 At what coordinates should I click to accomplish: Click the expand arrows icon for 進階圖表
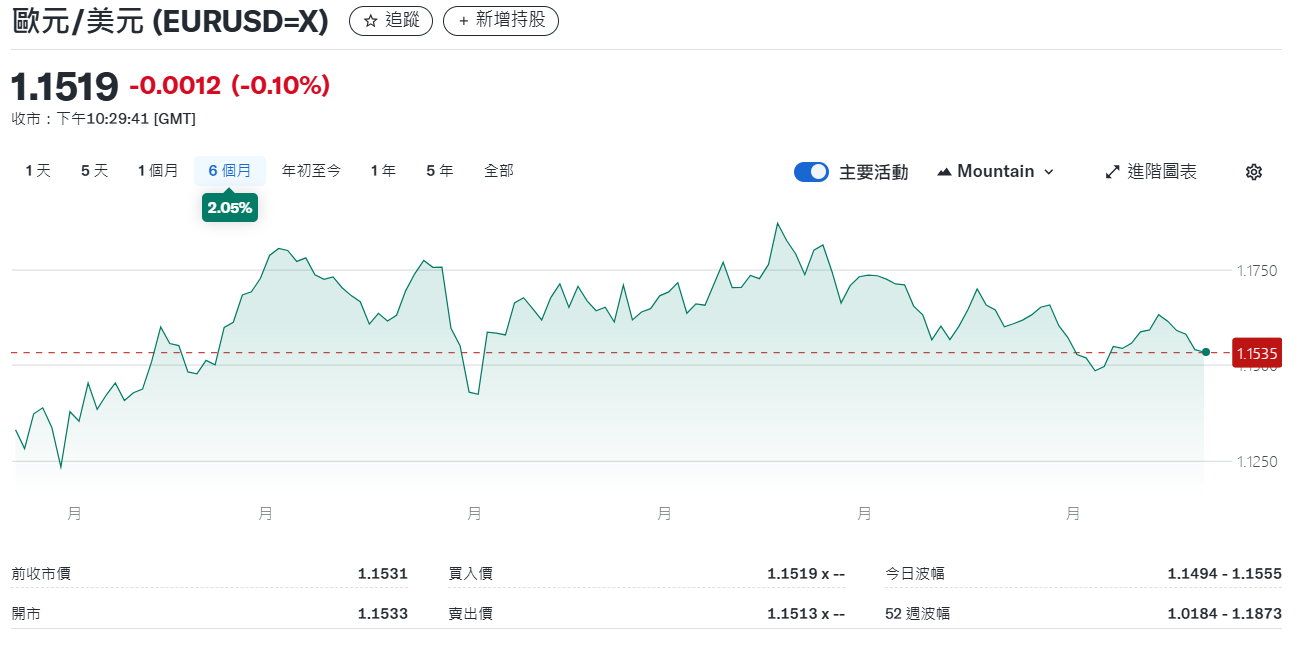[1112, 172]
